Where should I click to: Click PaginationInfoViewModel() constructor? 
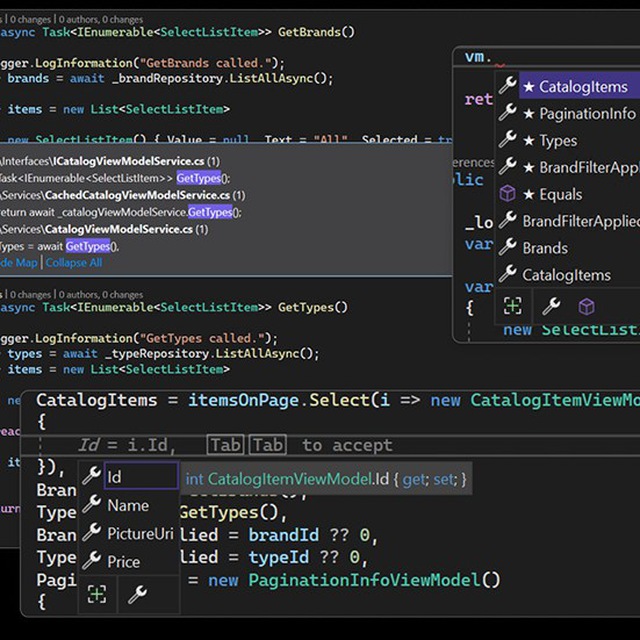click(374, 580)
